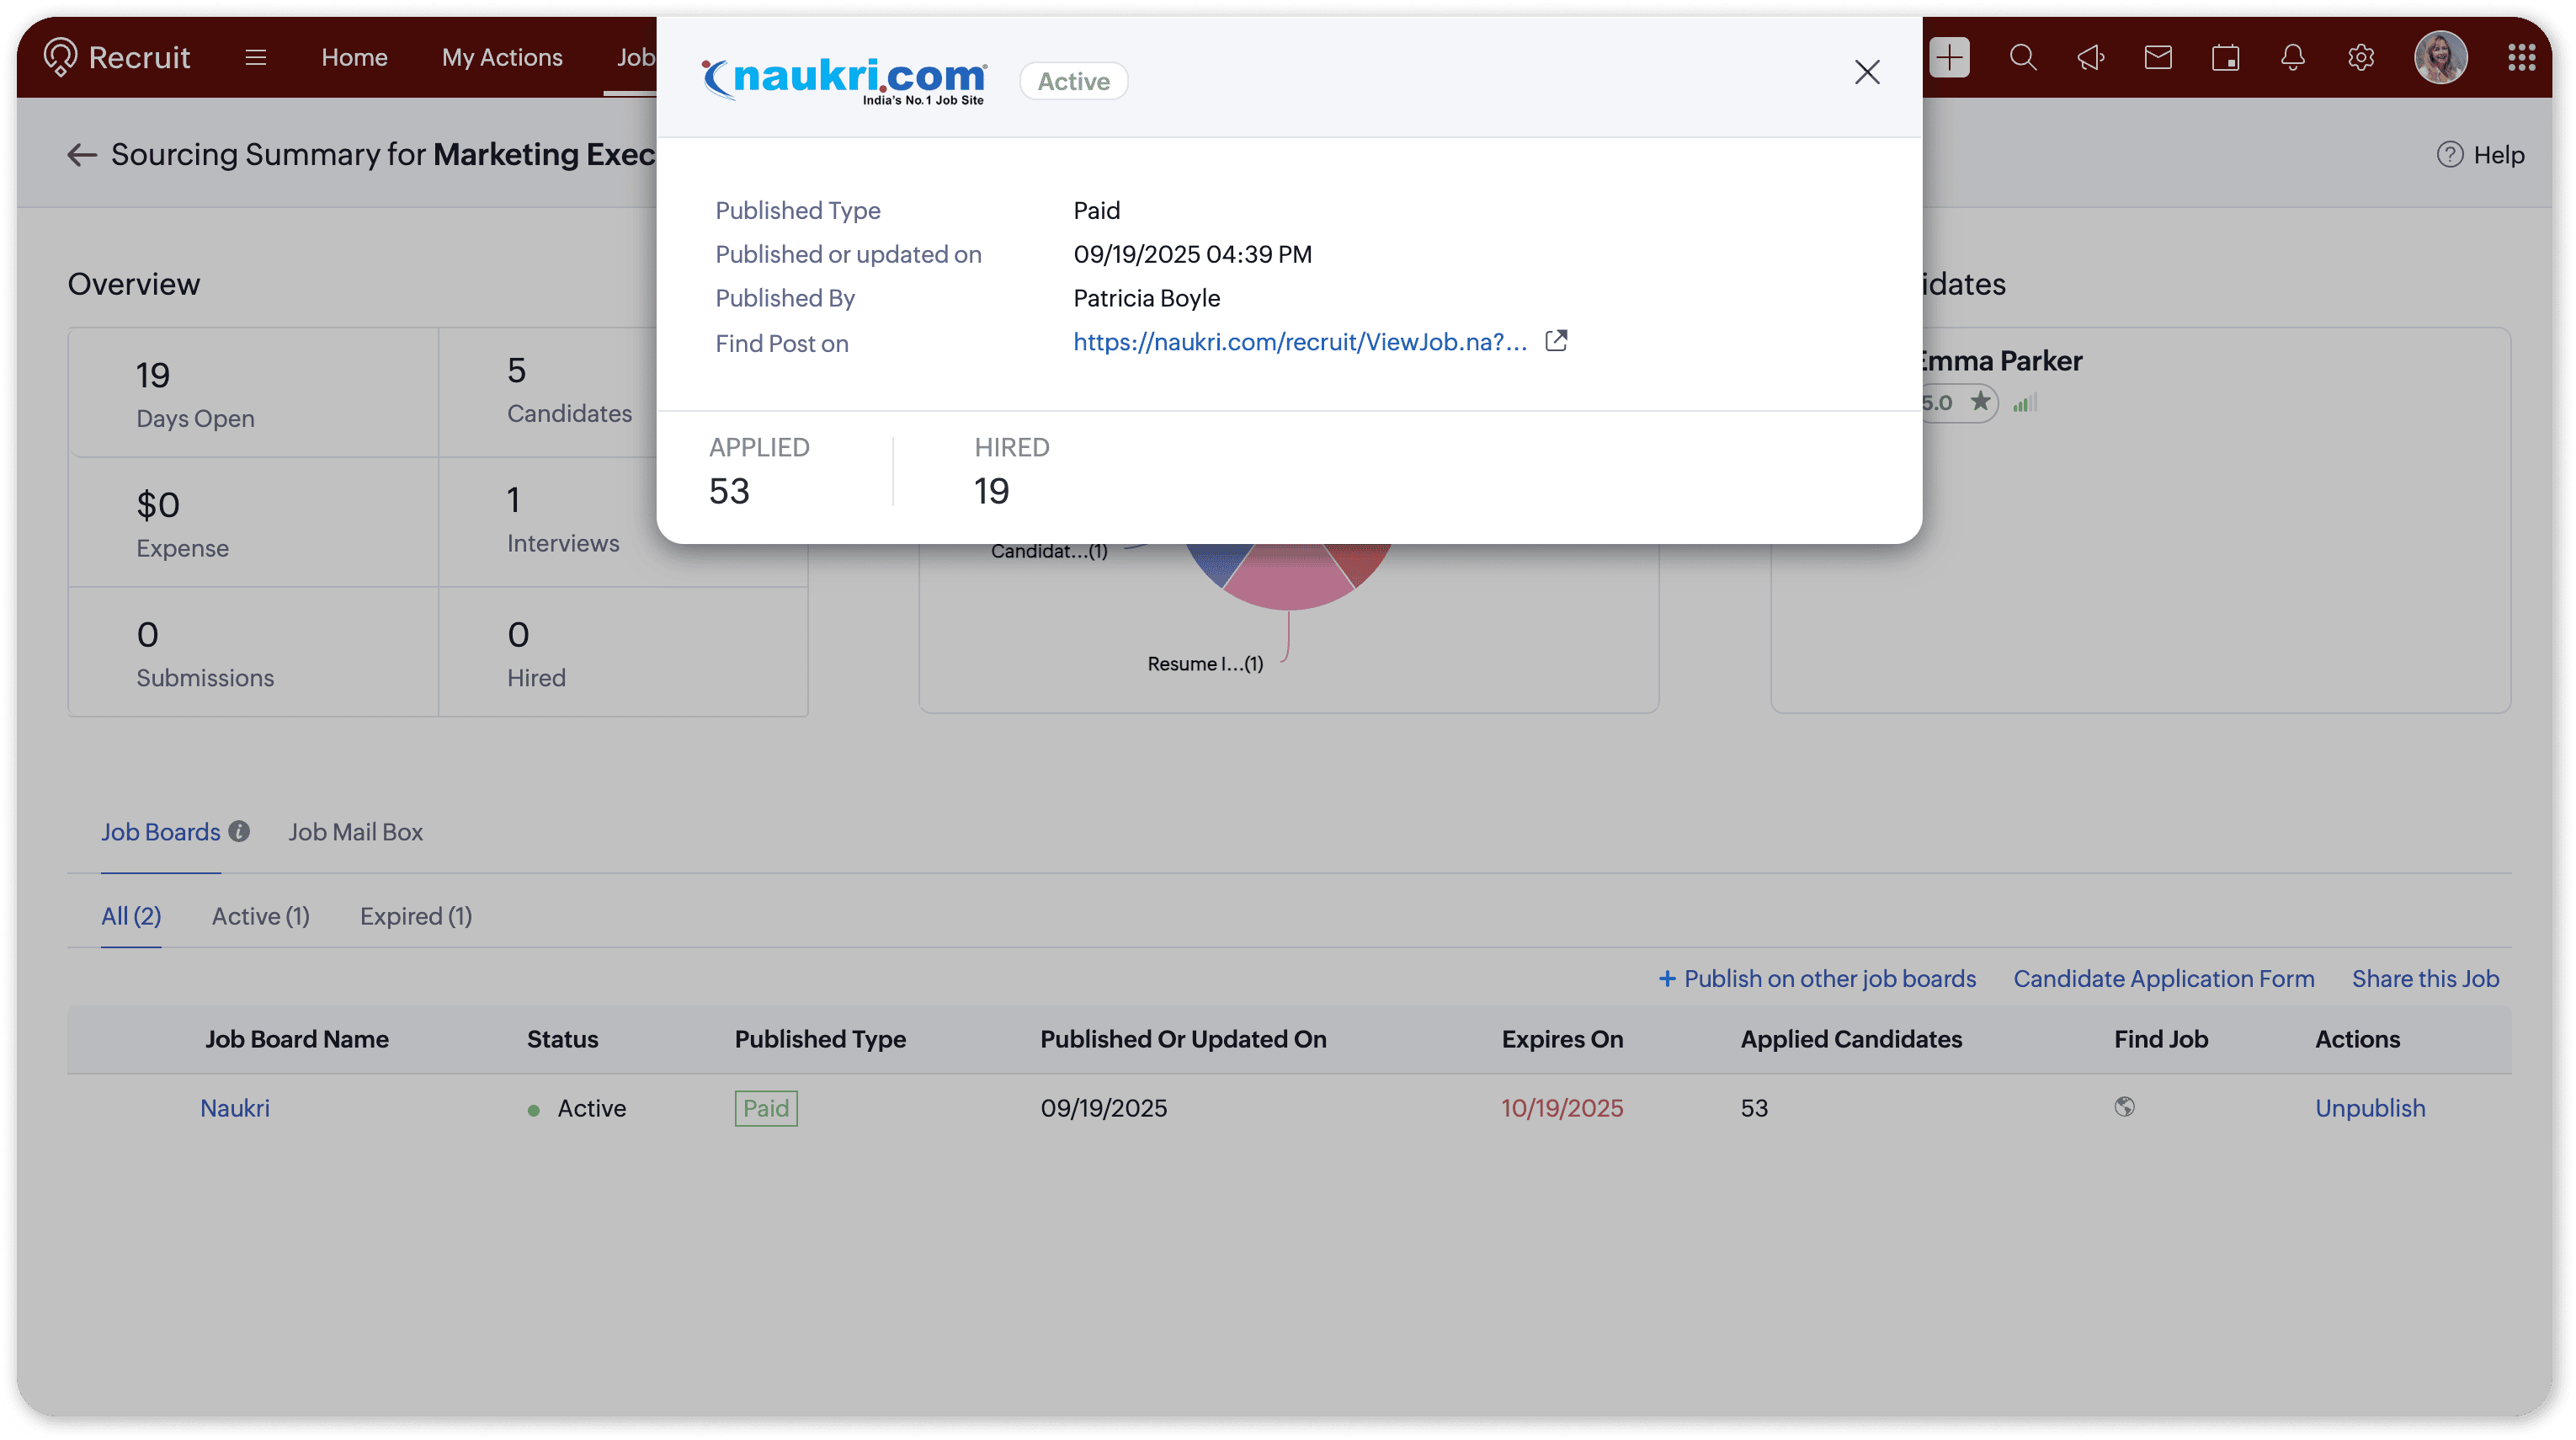
Task: Open the apps grid launcher icon
Action: [2521, 57]
